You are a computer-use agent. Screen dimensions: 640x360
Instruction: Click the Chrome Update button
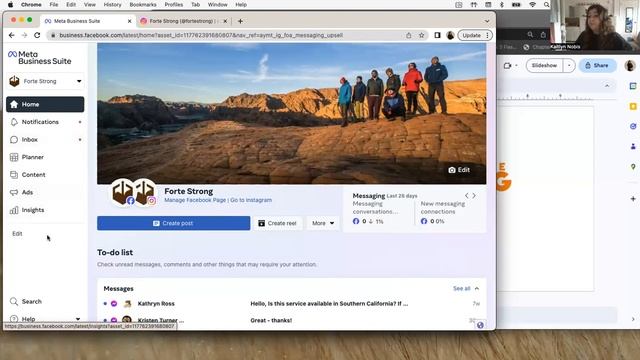[475, 36]
